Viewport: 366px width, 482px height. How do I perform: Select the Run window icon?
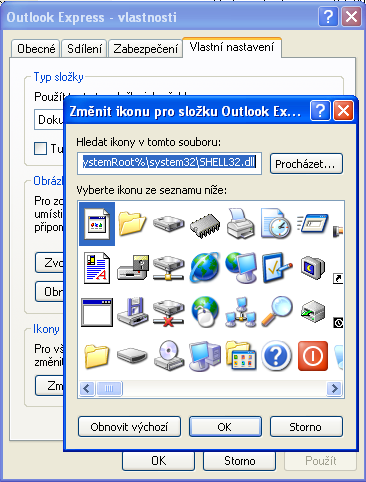[312, 223]
